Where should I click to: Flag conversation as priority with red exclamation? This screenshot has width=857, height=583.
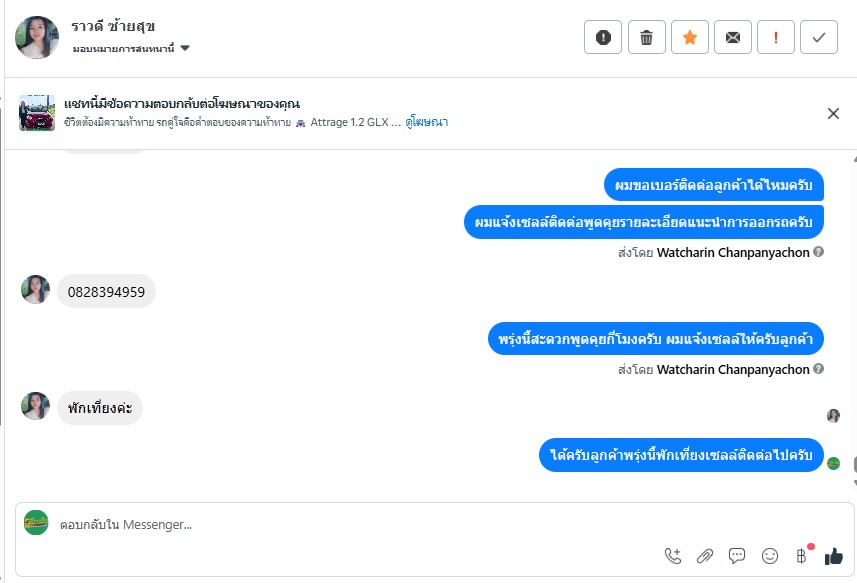point(776,38)
